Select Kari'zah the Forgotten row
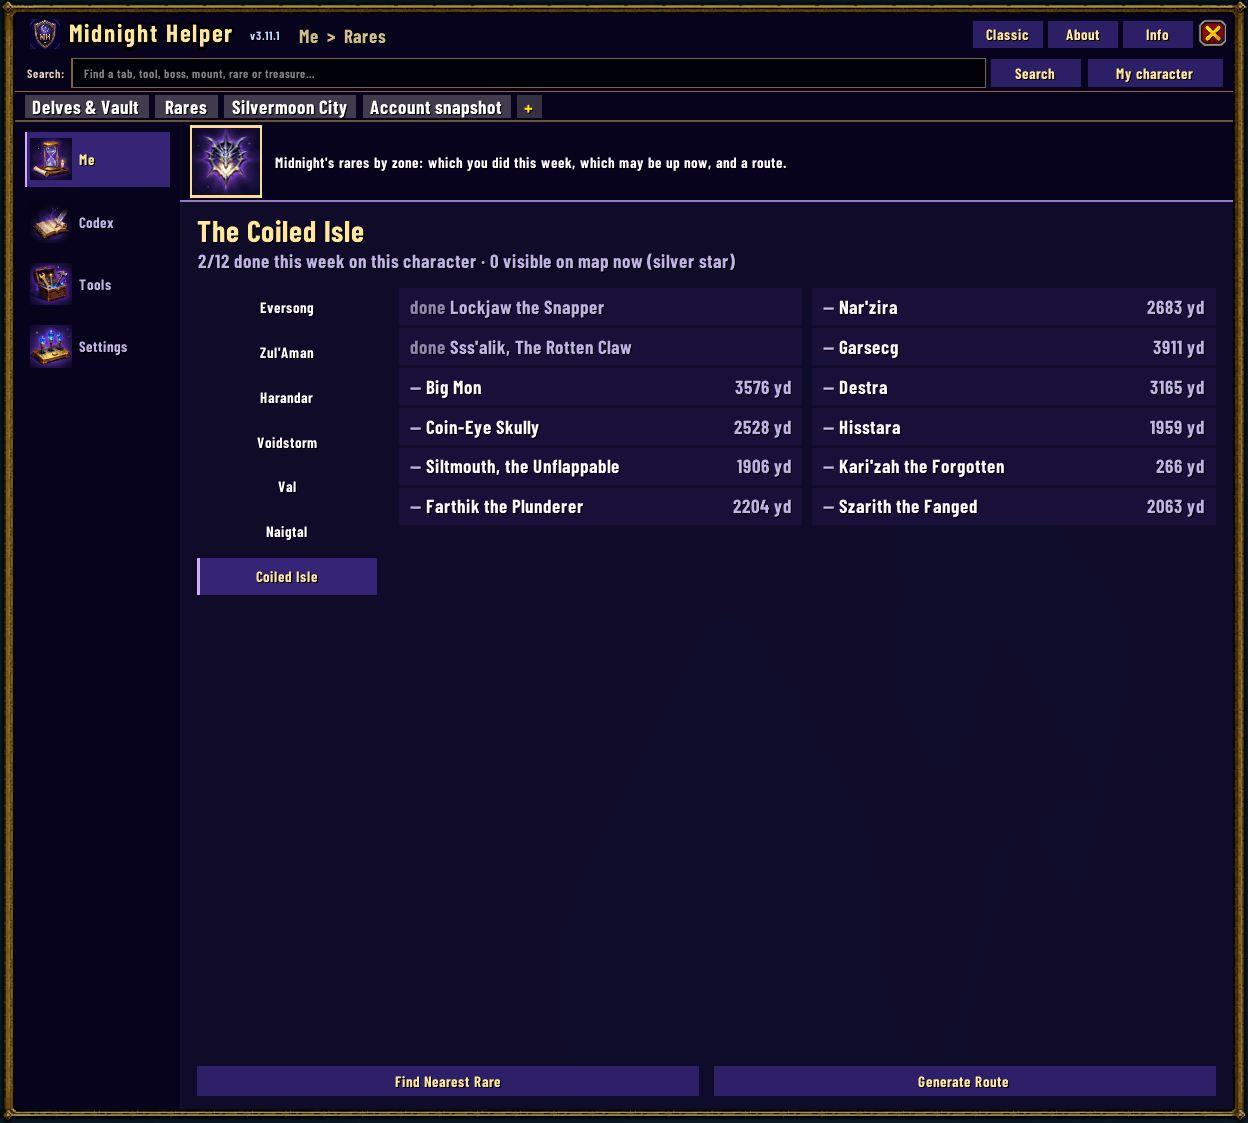 (1014, 467)
